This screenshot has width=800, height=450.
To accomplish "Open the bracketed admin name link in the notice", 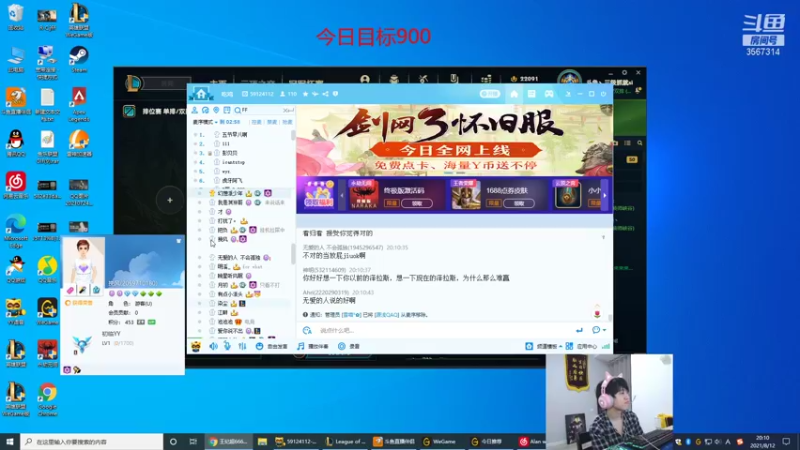I will click(x=351, y=315).
